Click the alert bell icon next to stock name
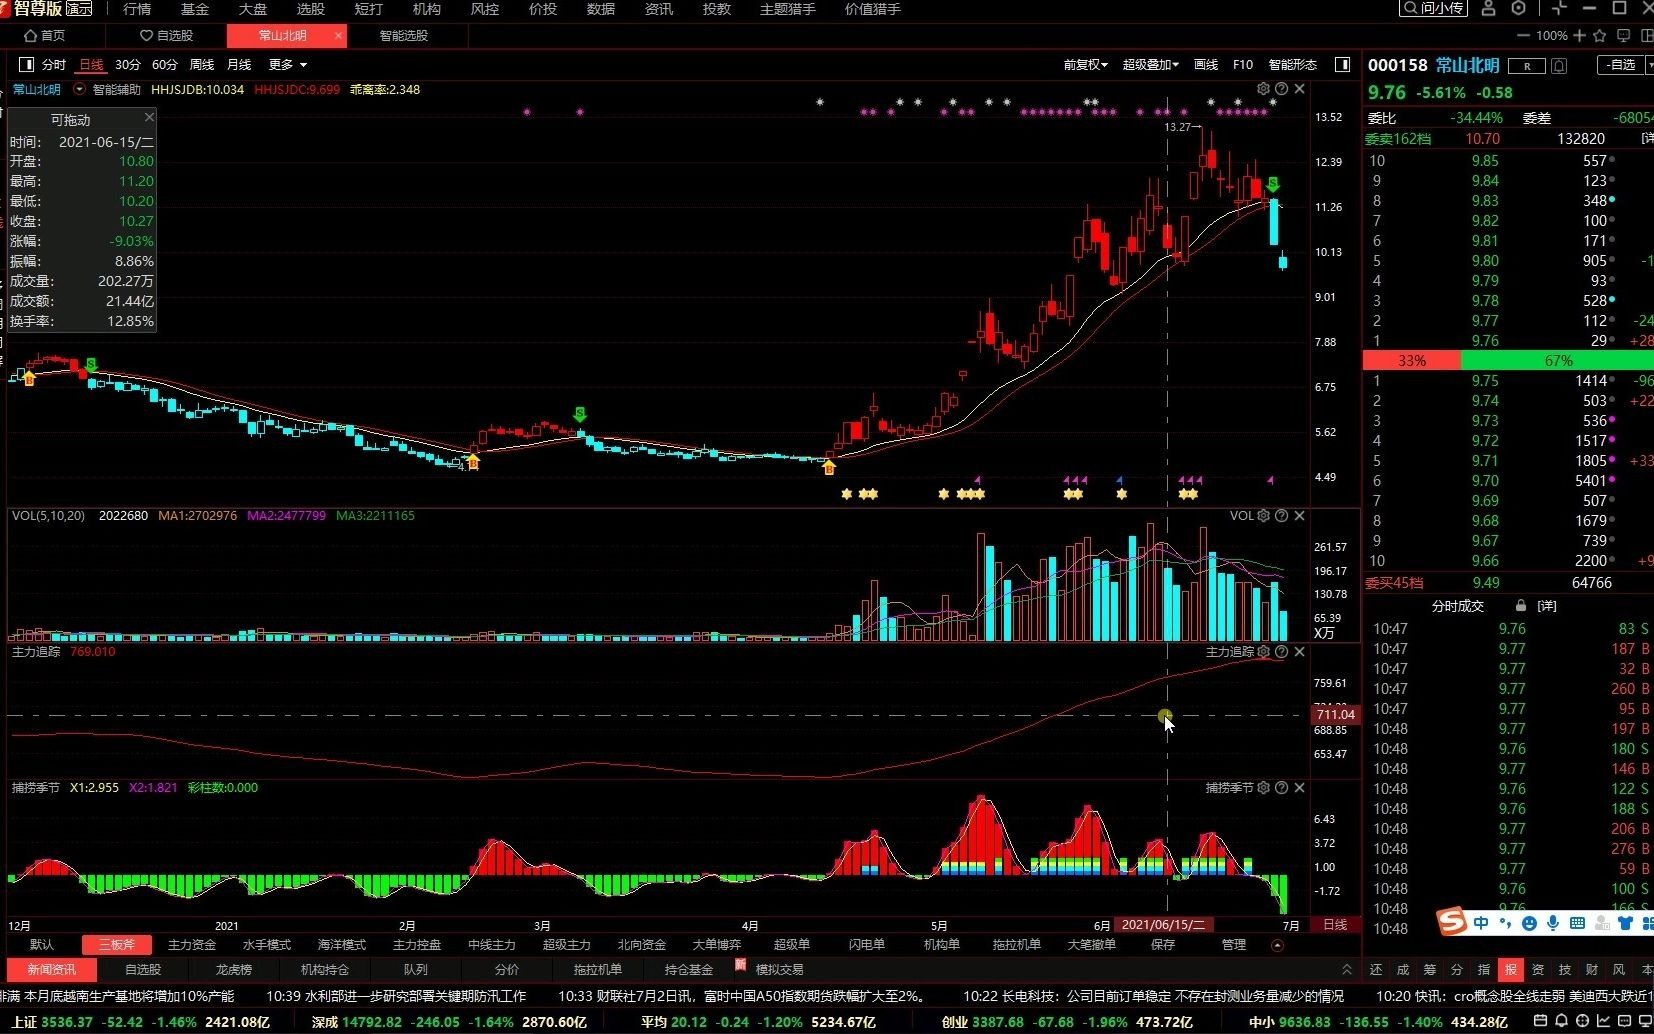The height and width of the screenshot is (1034, 1654). tap(1559, 66)
